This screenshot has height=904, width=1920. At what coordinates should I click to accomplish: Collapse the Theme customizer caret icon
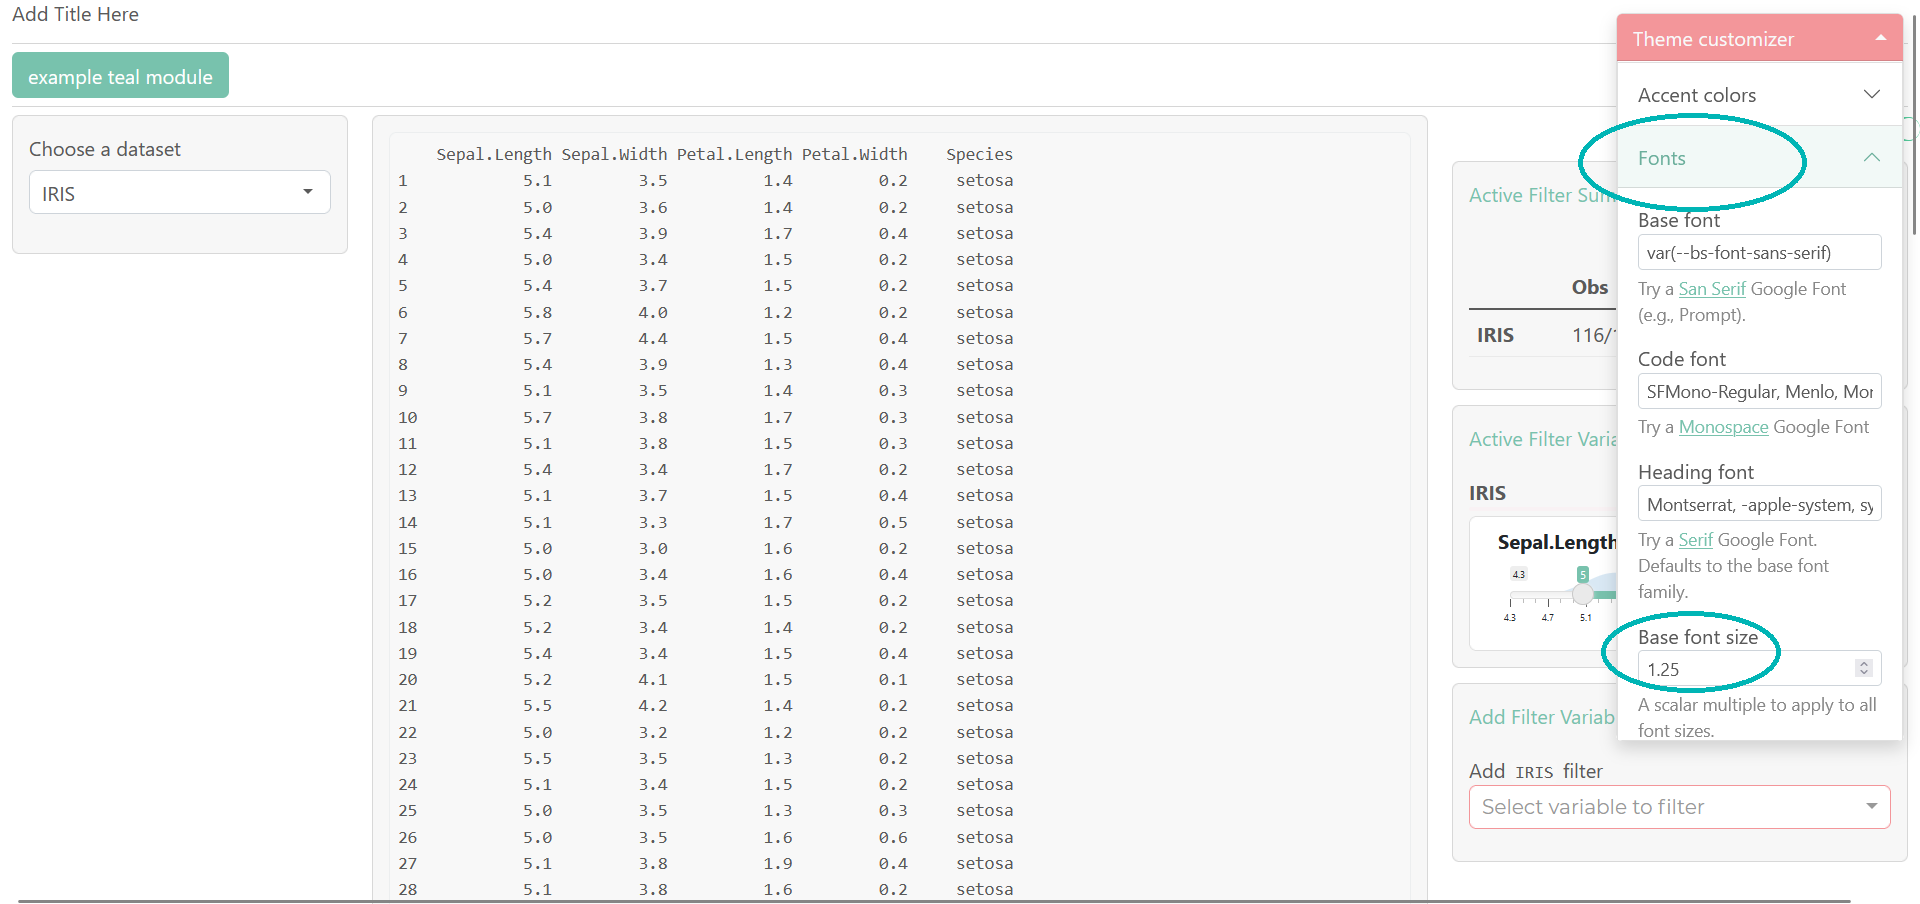[1880, 38]
